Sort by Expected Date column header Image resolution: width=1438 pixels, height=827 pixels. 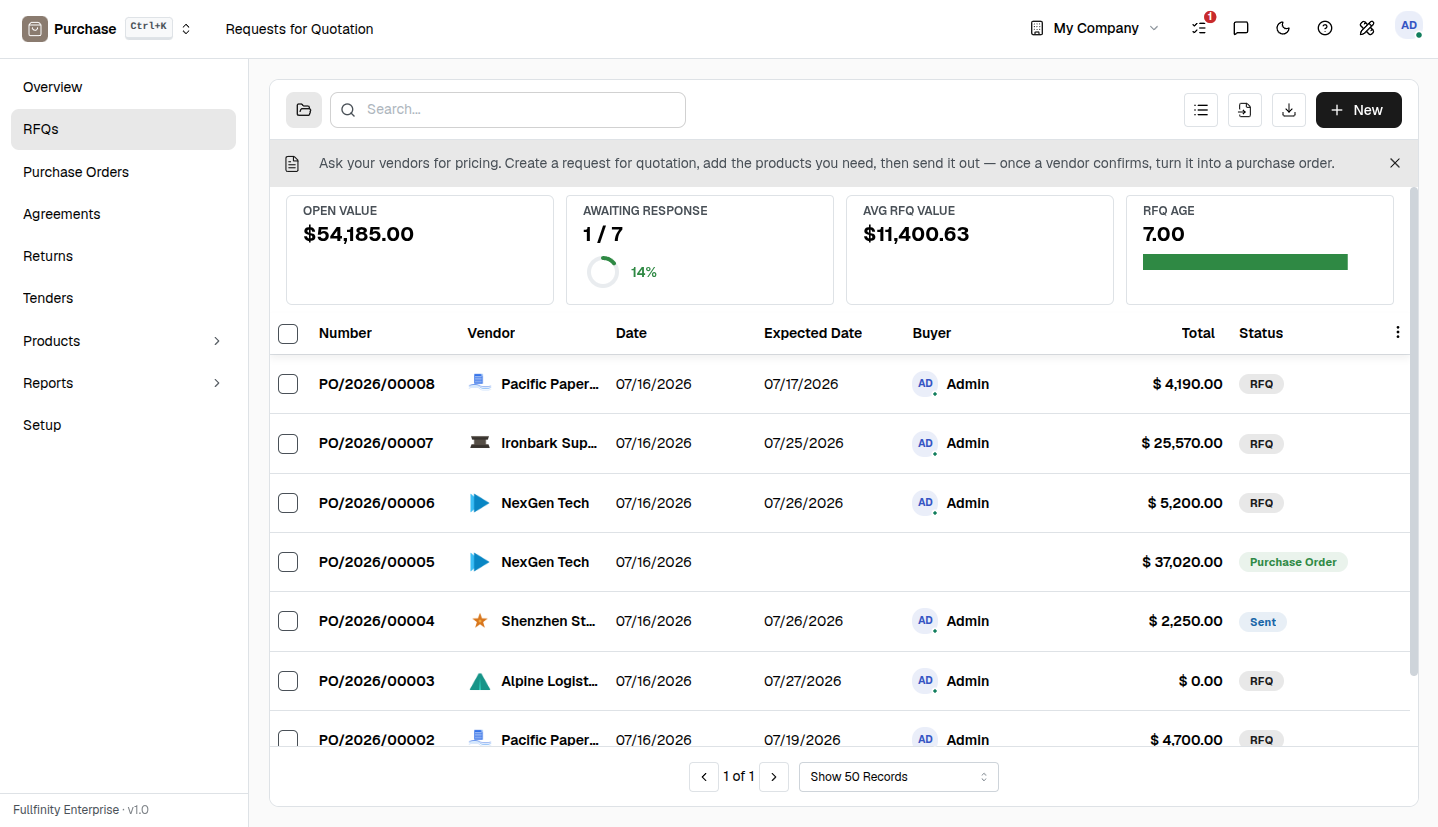click(813, 333)
